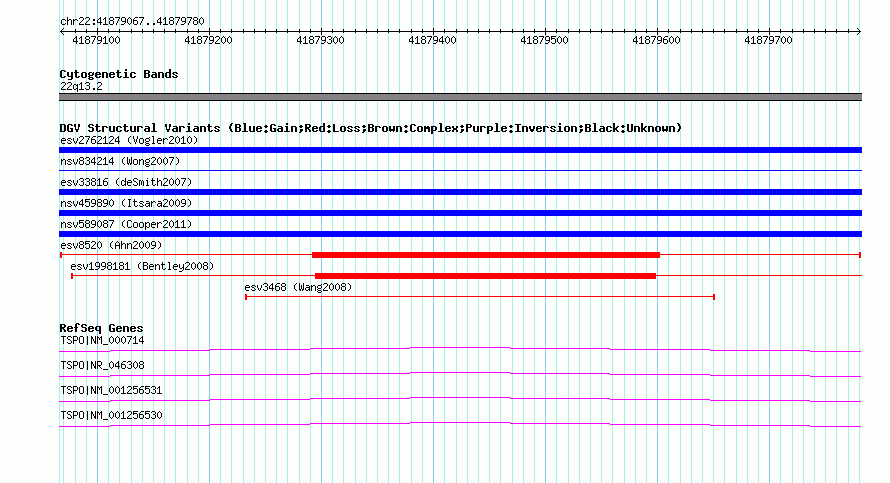This screenshot has height=483, width=890.
Task: Open transcript TSPO|NM_000714 label
Action: click(x=102, y=341)
